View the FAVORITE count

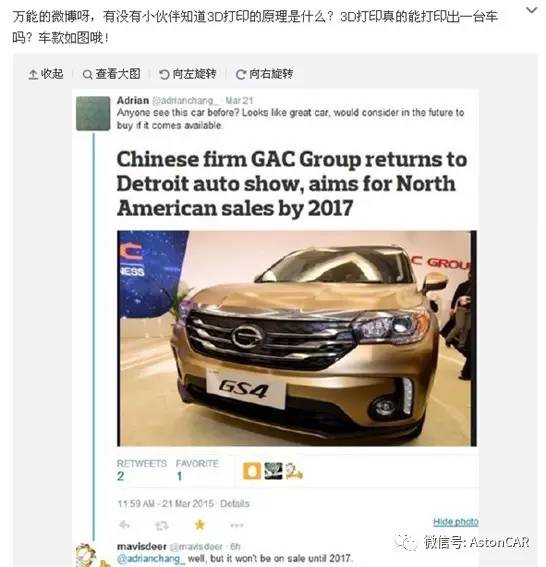(x=197, y=470)
